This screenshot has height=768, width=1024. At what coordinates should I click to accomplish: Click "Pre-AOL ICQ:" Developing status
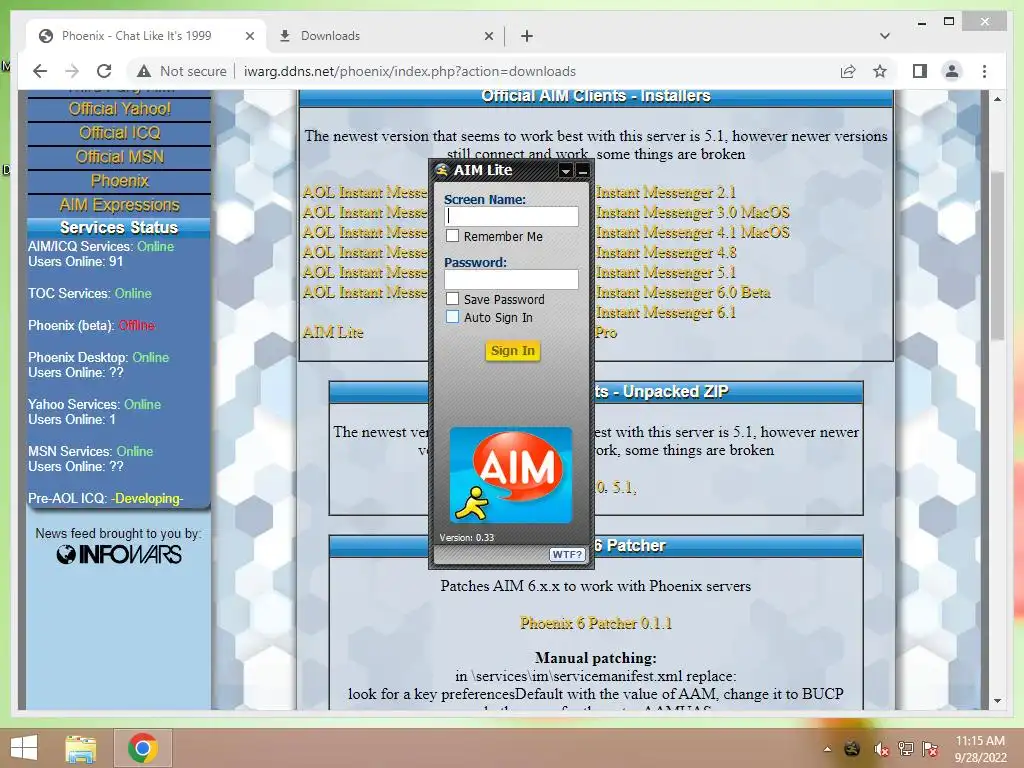[x=106, y=498]
